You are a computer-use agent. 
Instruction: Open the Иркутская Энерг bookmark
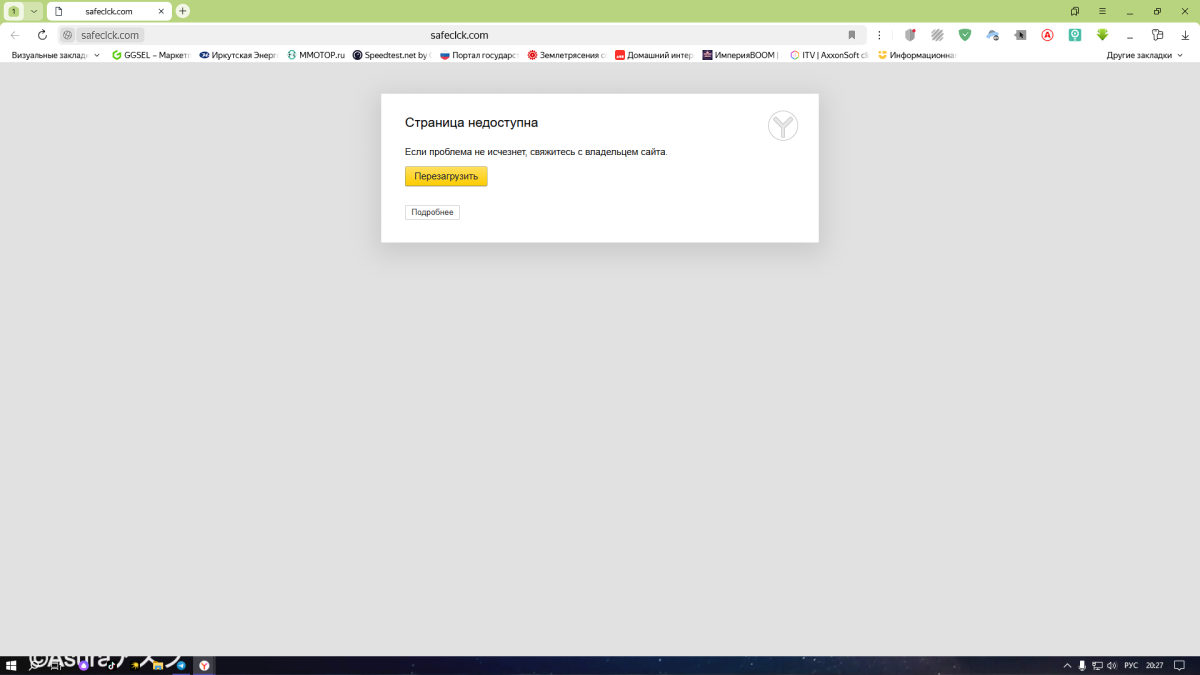(238, 55)
